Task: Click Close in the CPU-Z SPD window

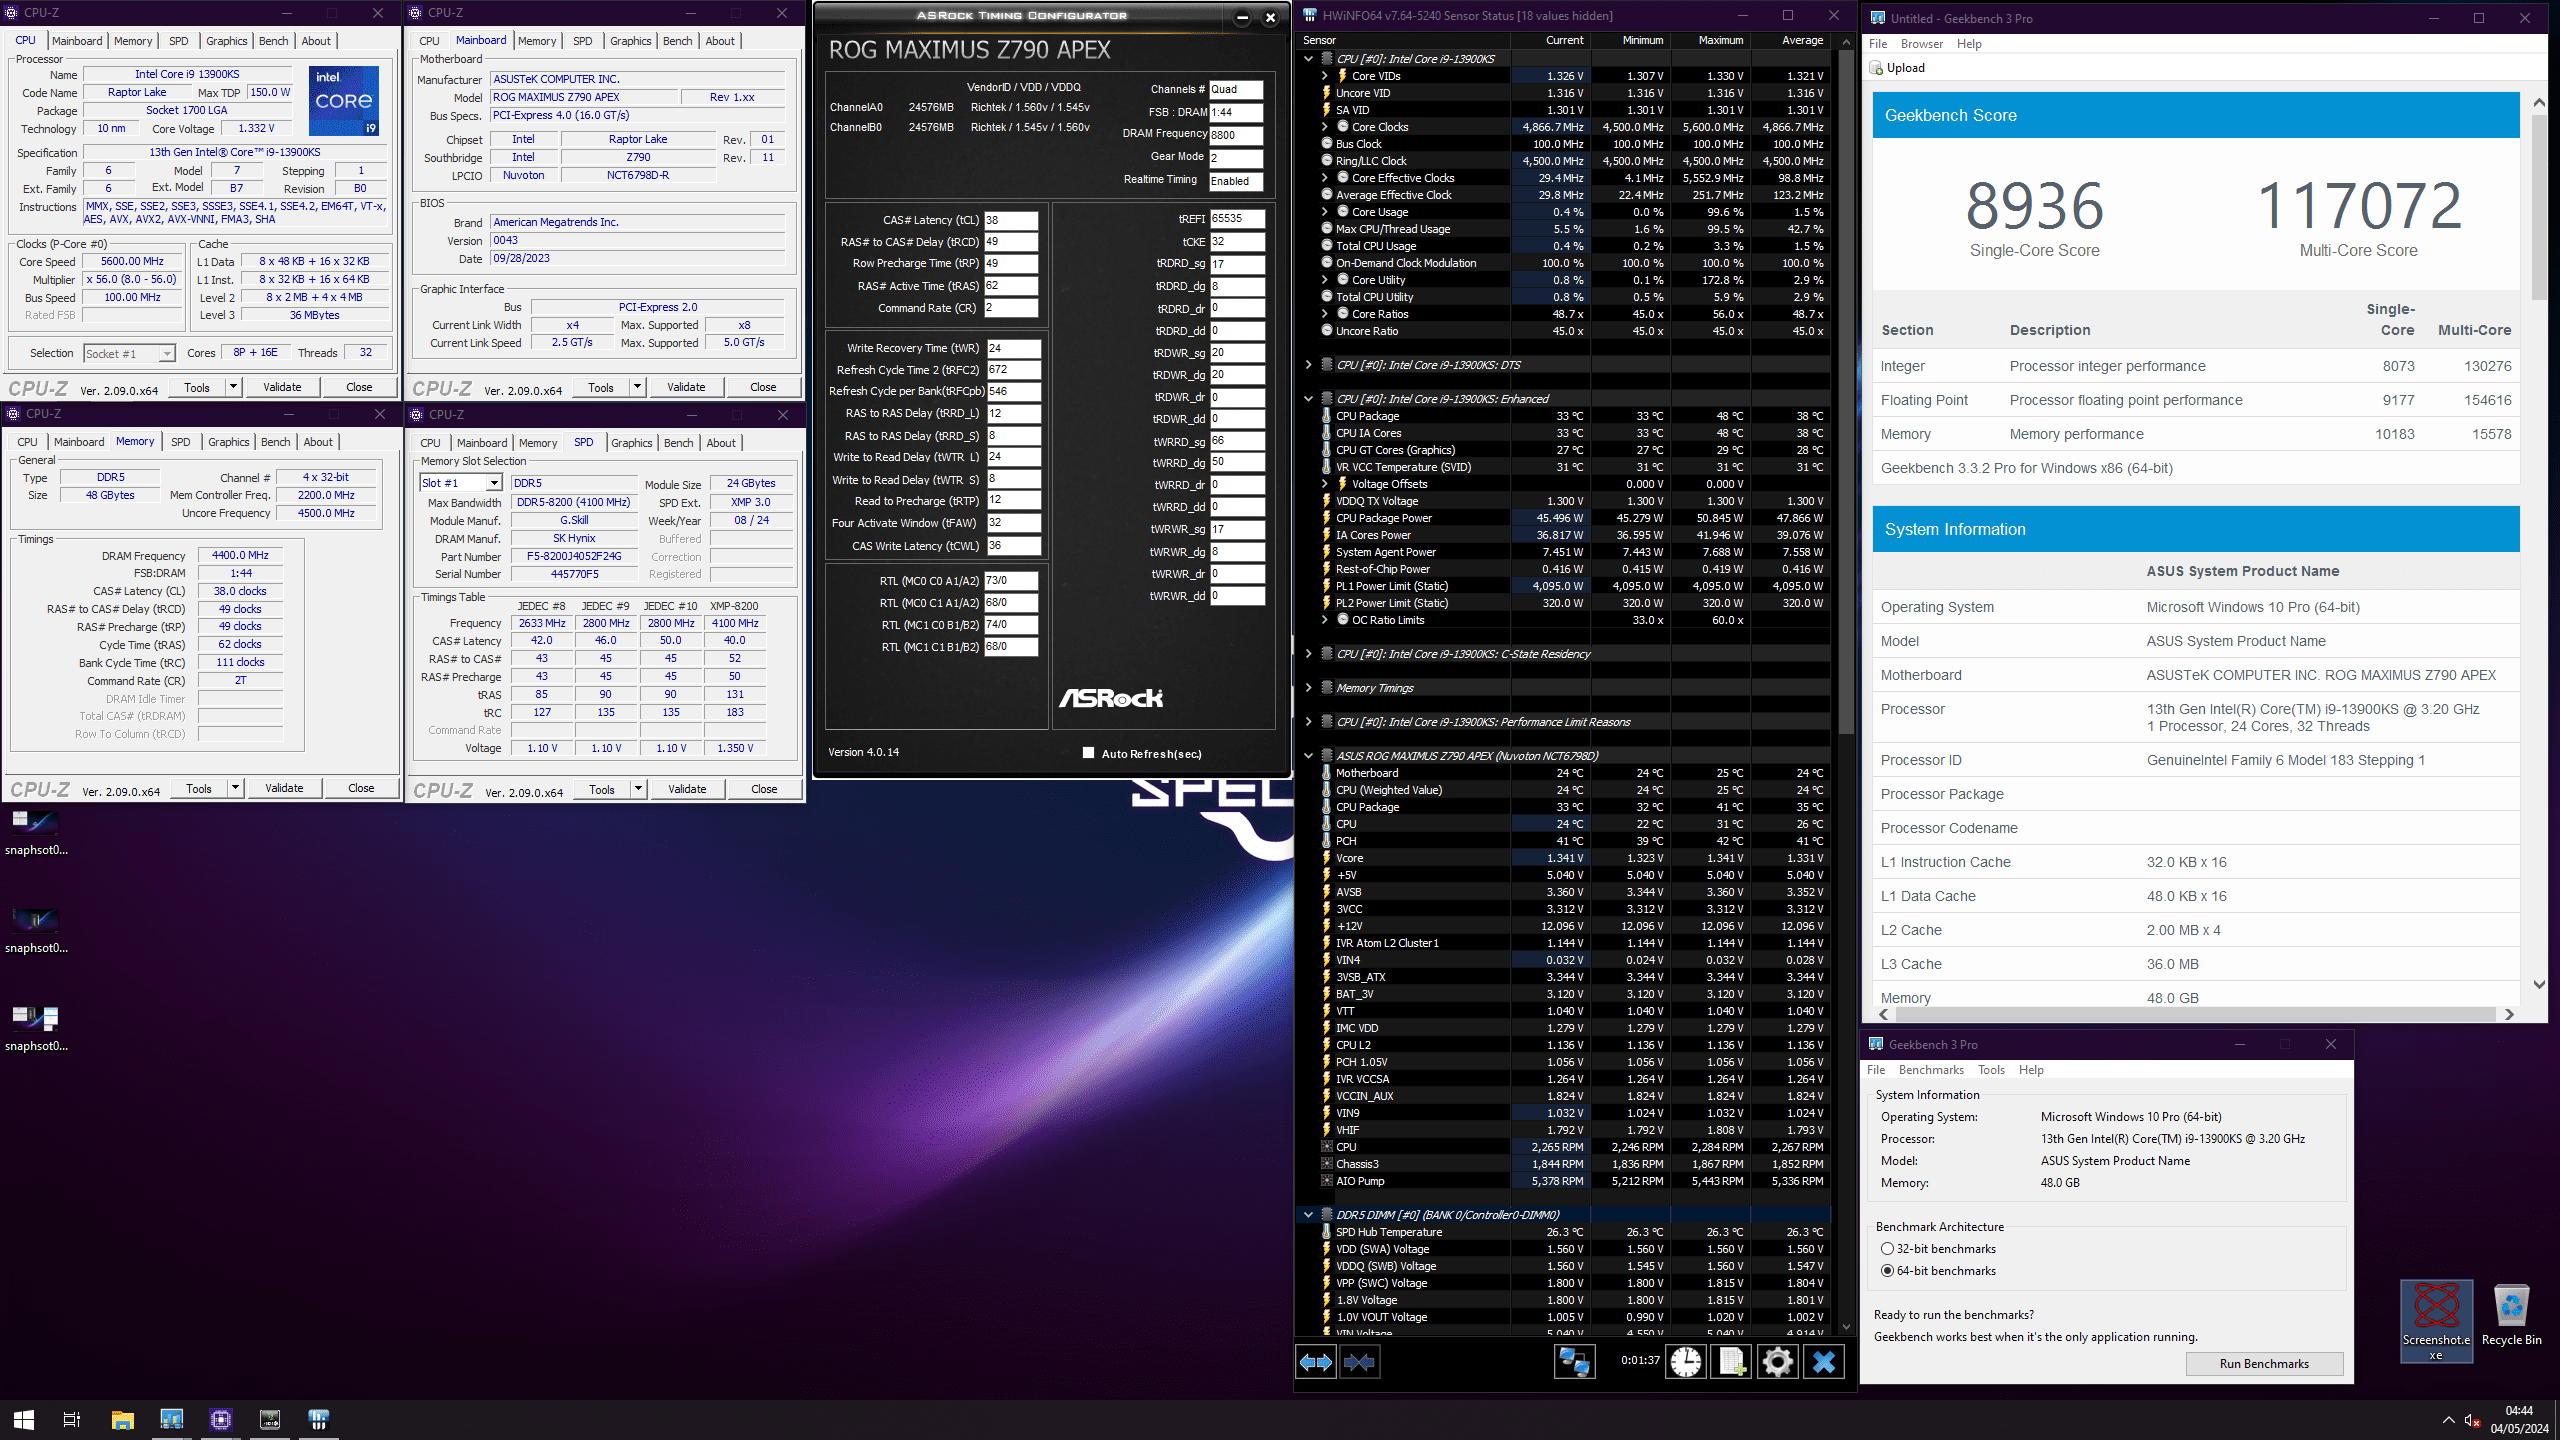Action: pos(764,789)
